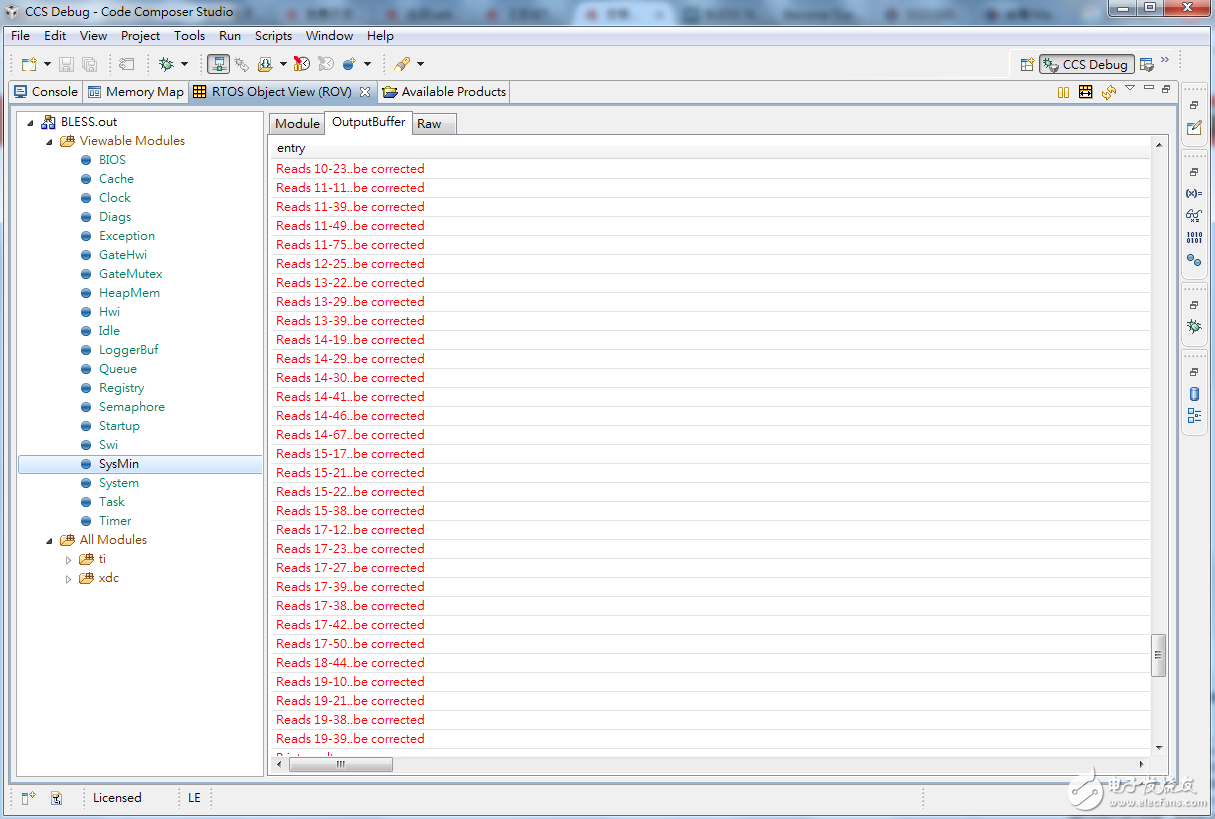Select row 'Reads 19-39..be corrected'
Viewport: 1215px width, 819px height.
711,739
